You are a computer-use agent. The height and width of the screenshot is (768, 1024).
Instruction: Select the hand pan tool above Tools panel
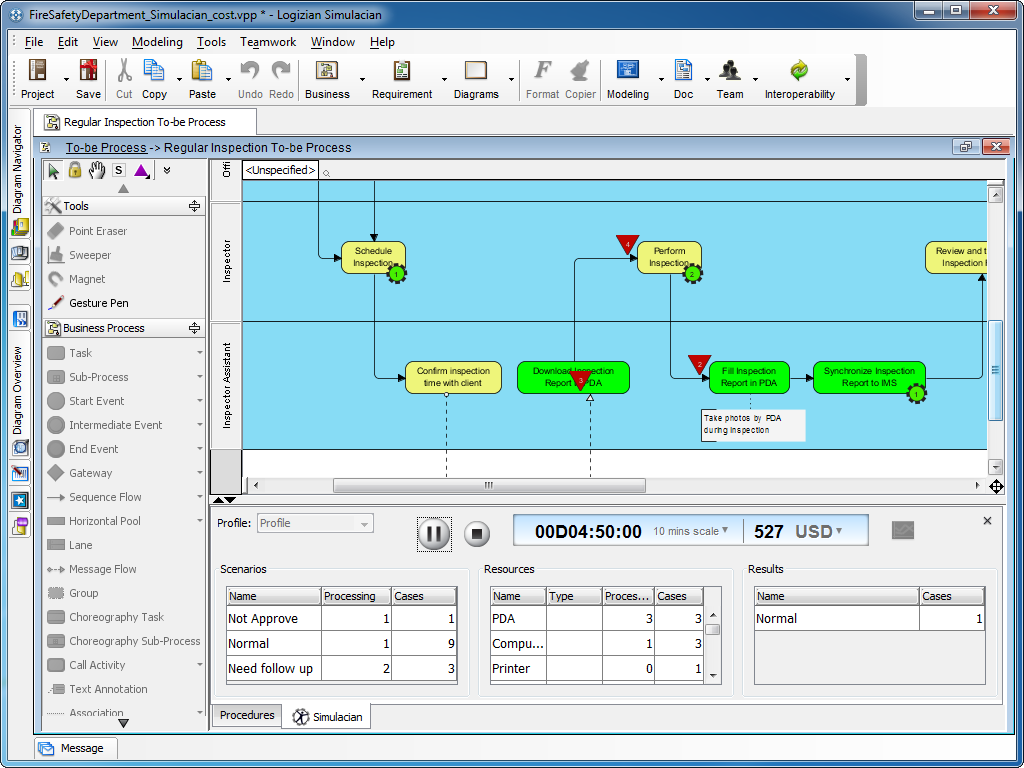click(x=97, y=170)
